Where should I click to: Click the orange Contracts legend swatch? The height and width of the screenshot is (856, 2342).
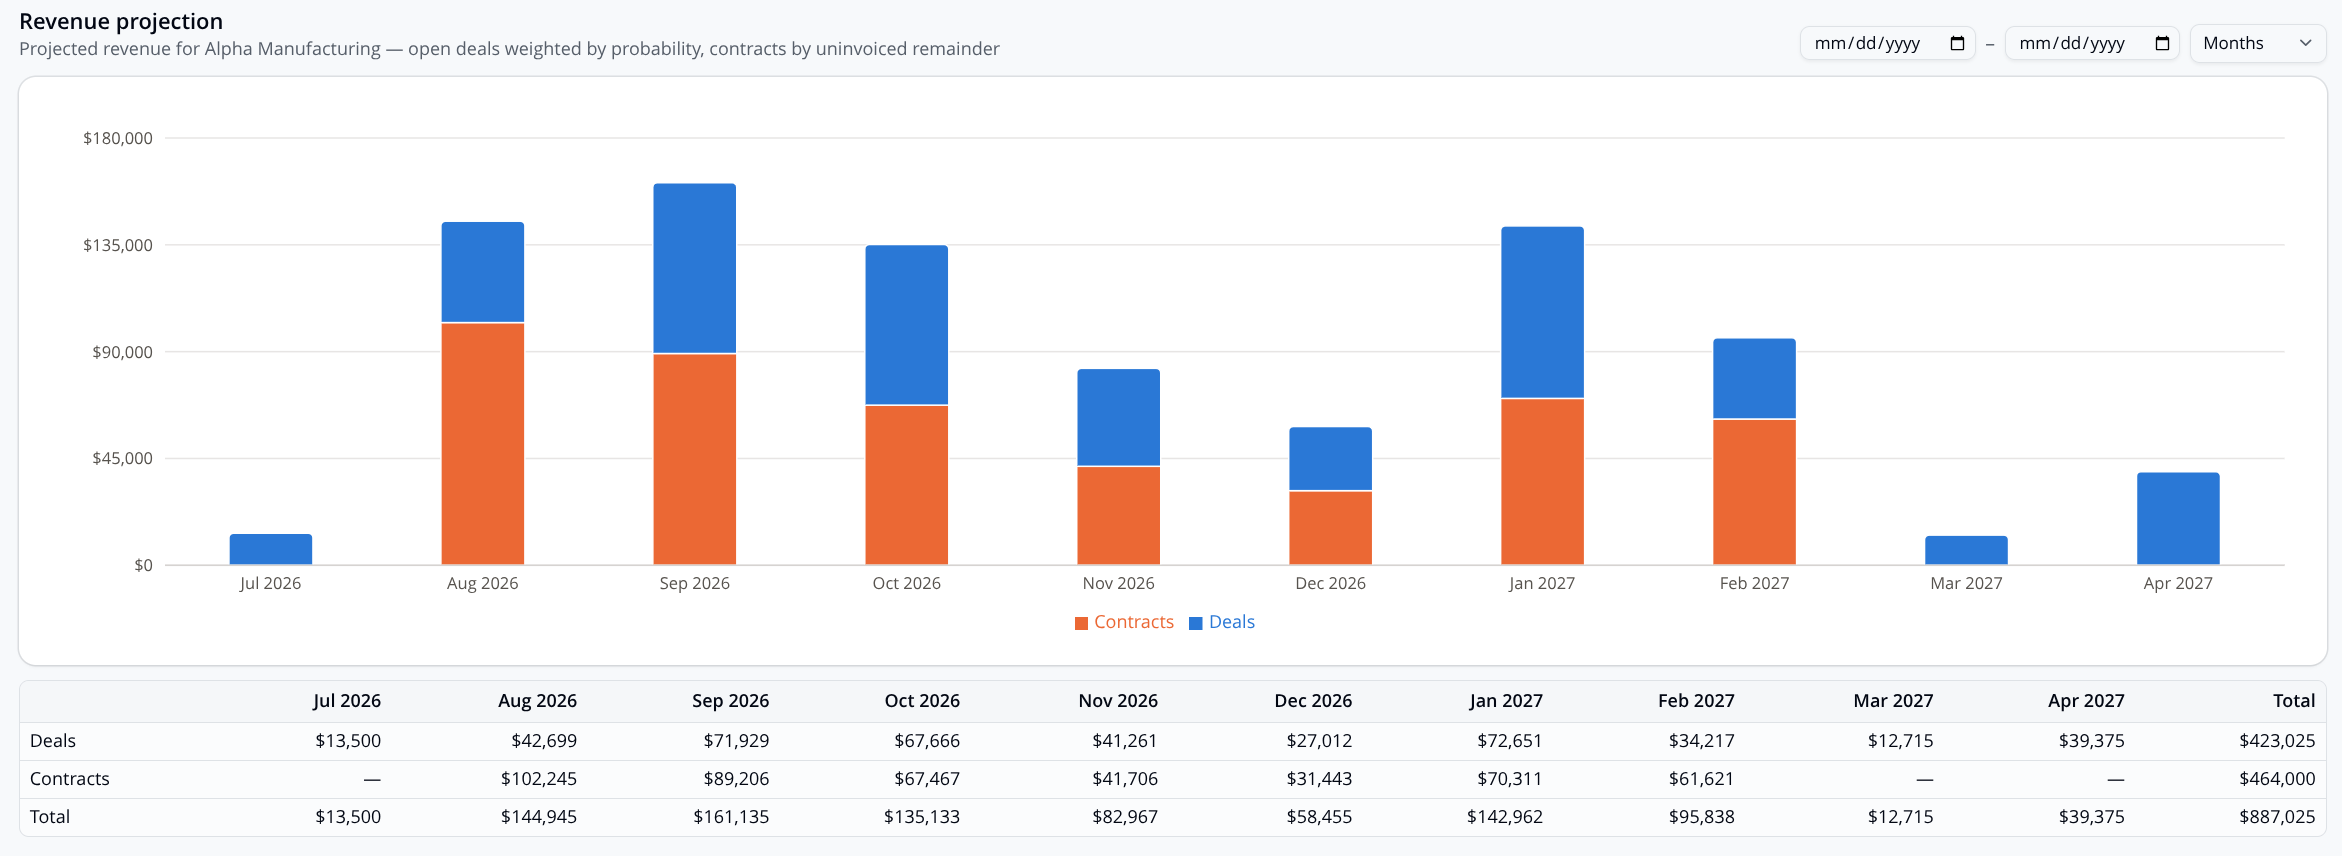[x=1081, y=623]
